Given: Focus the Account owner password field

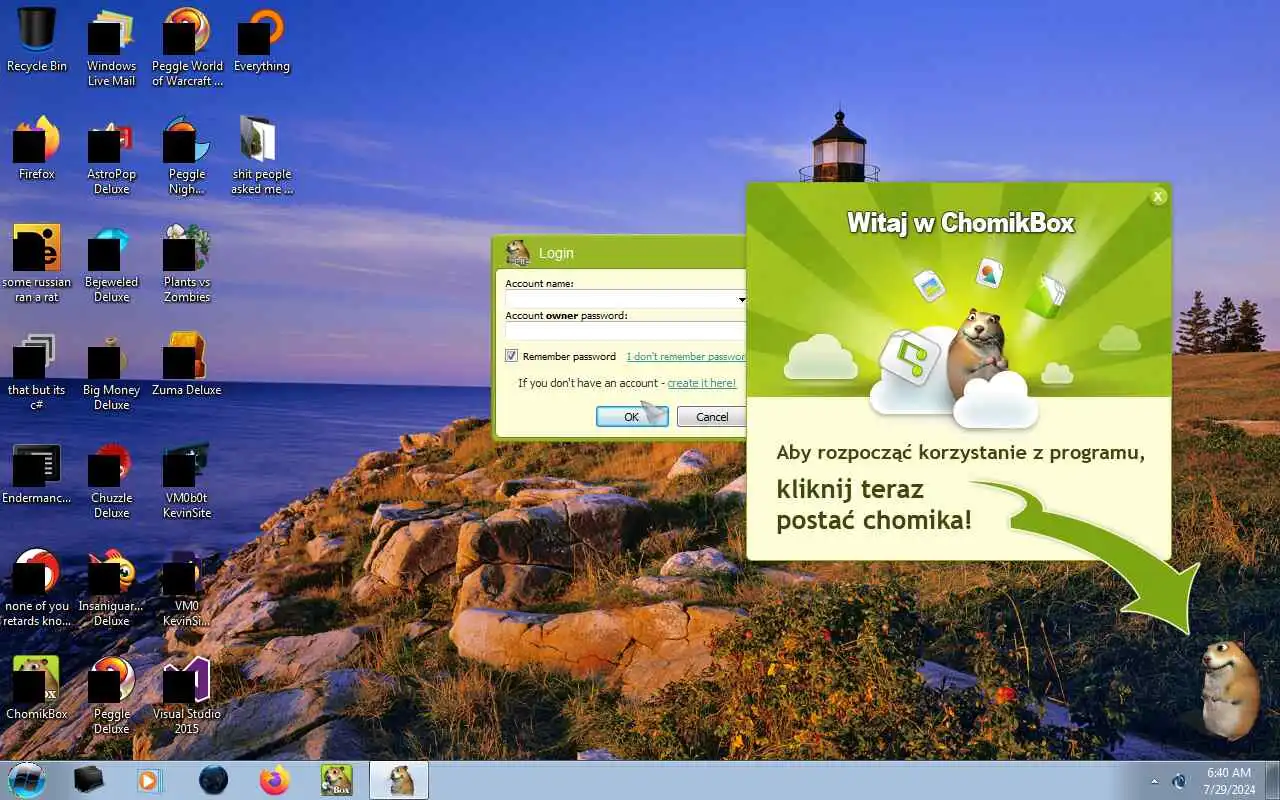Looking at the screenshot, I should click(x=625, y=331).
